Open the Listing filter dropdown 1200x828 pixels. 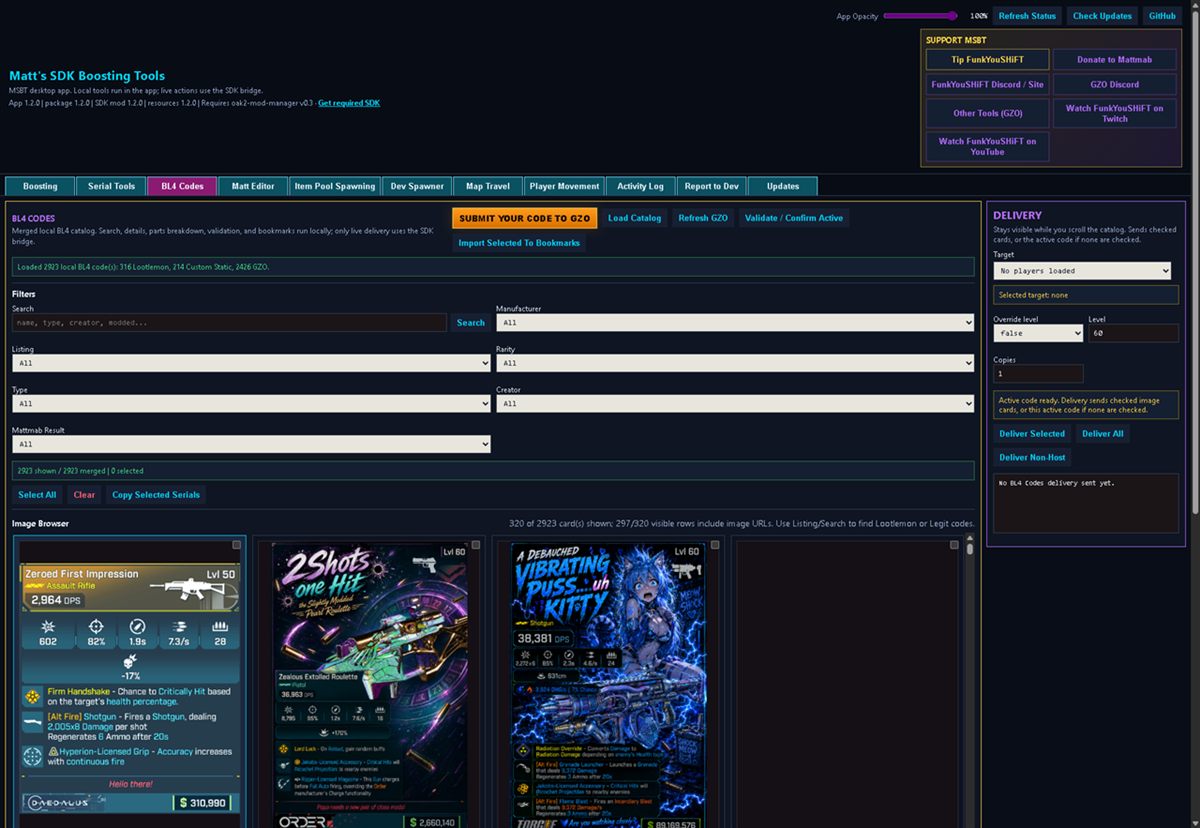pyautogui.click(x=251, y=364)
